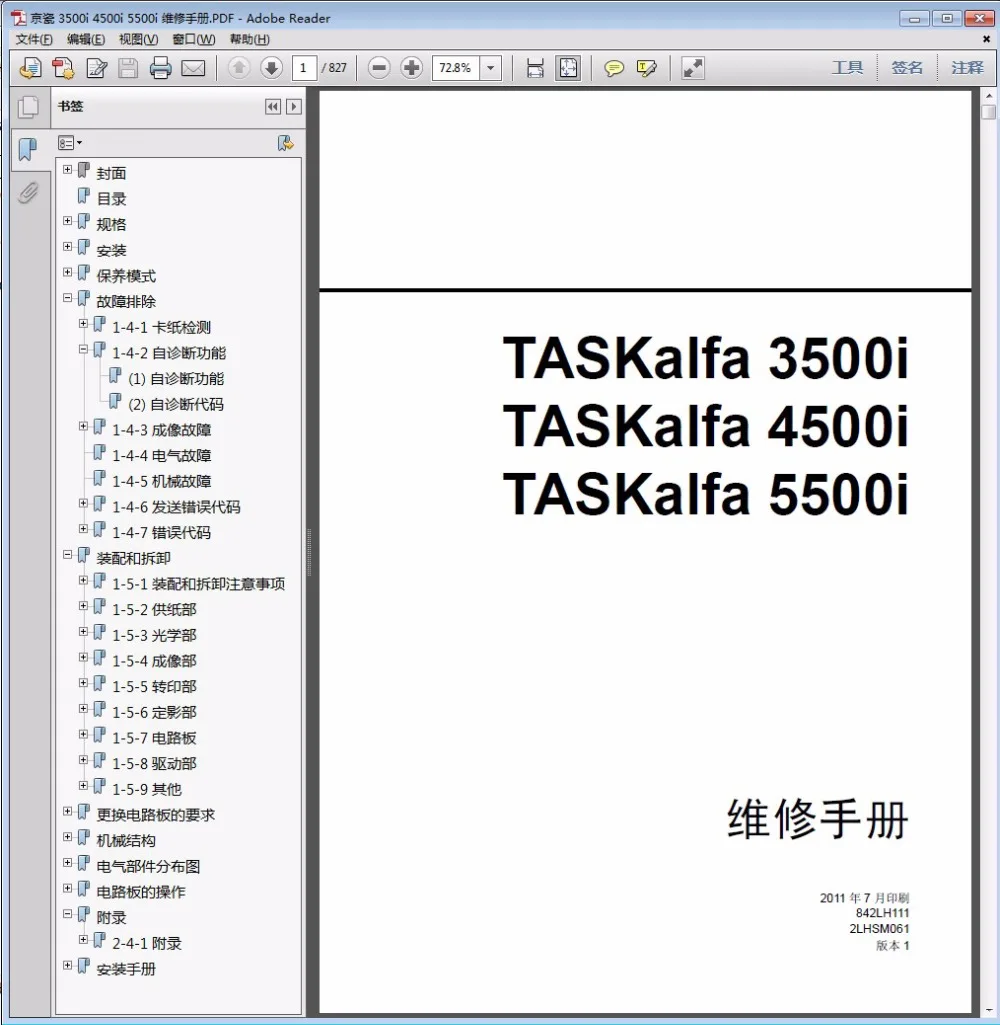Viewport: 1000px width, 1025px height.
Task: Select 1-4-5 机械故障 bookmark
Action: click(161, 482)
